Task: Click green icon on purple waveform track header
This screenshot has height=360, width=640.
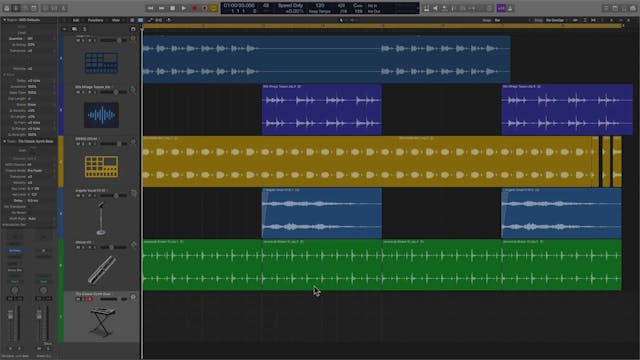Action: tap(133, 90)
